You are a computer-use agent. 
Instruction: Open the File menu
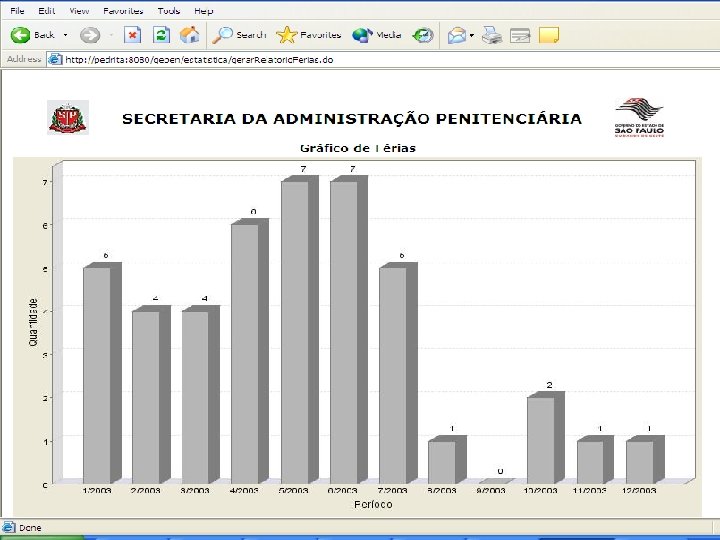point(17,11)
